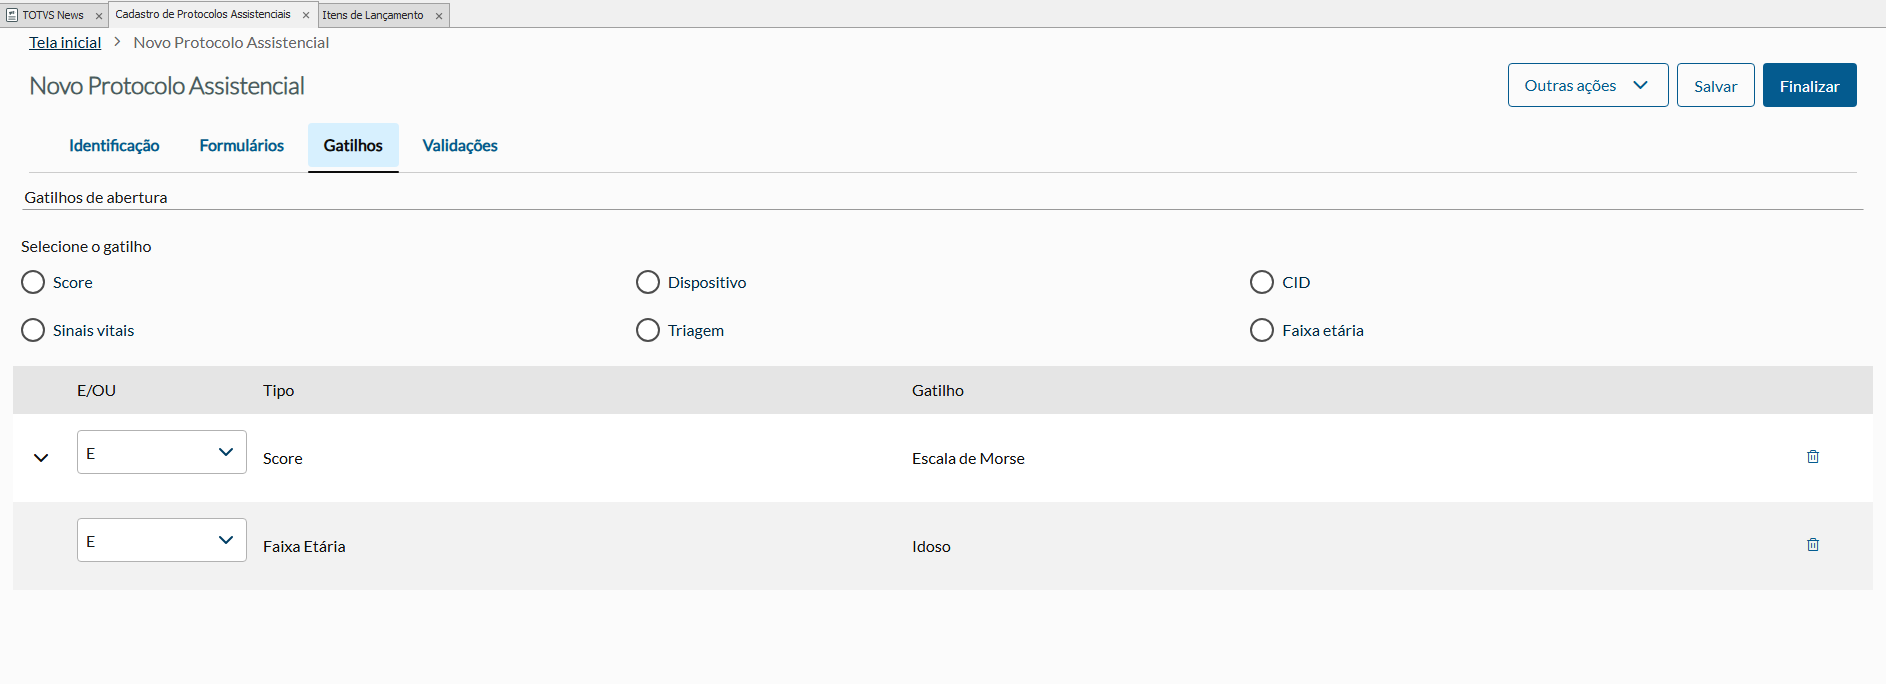1886x684 pixels.
Task: Pick the Sinais vitais radio button
Action: coord(33,330)
